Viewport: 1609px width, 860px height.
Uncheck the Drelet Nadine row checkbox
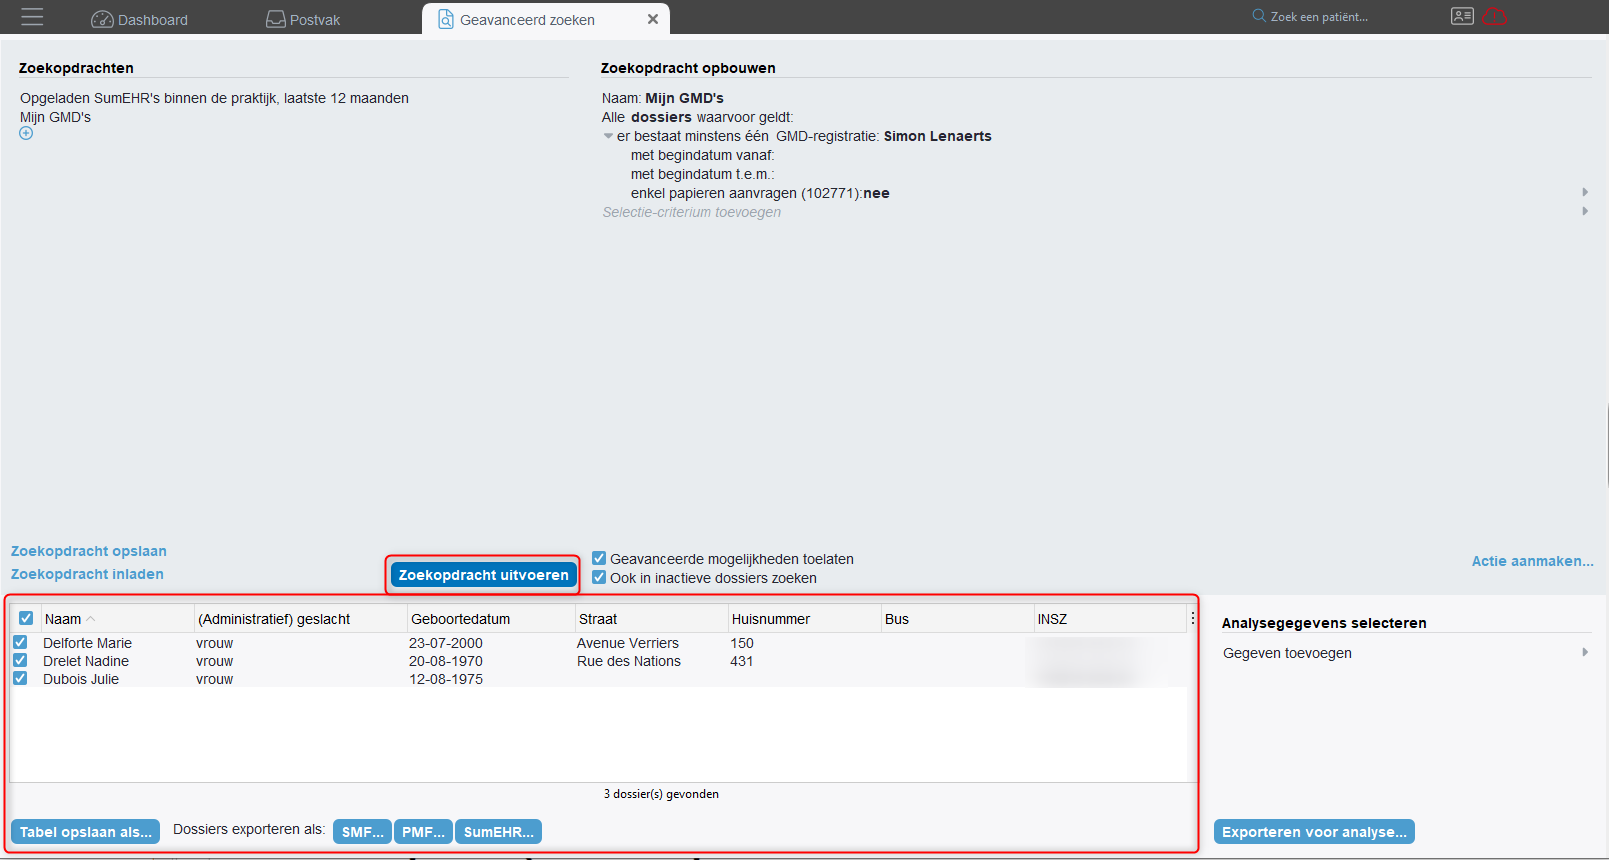(20, 660)
